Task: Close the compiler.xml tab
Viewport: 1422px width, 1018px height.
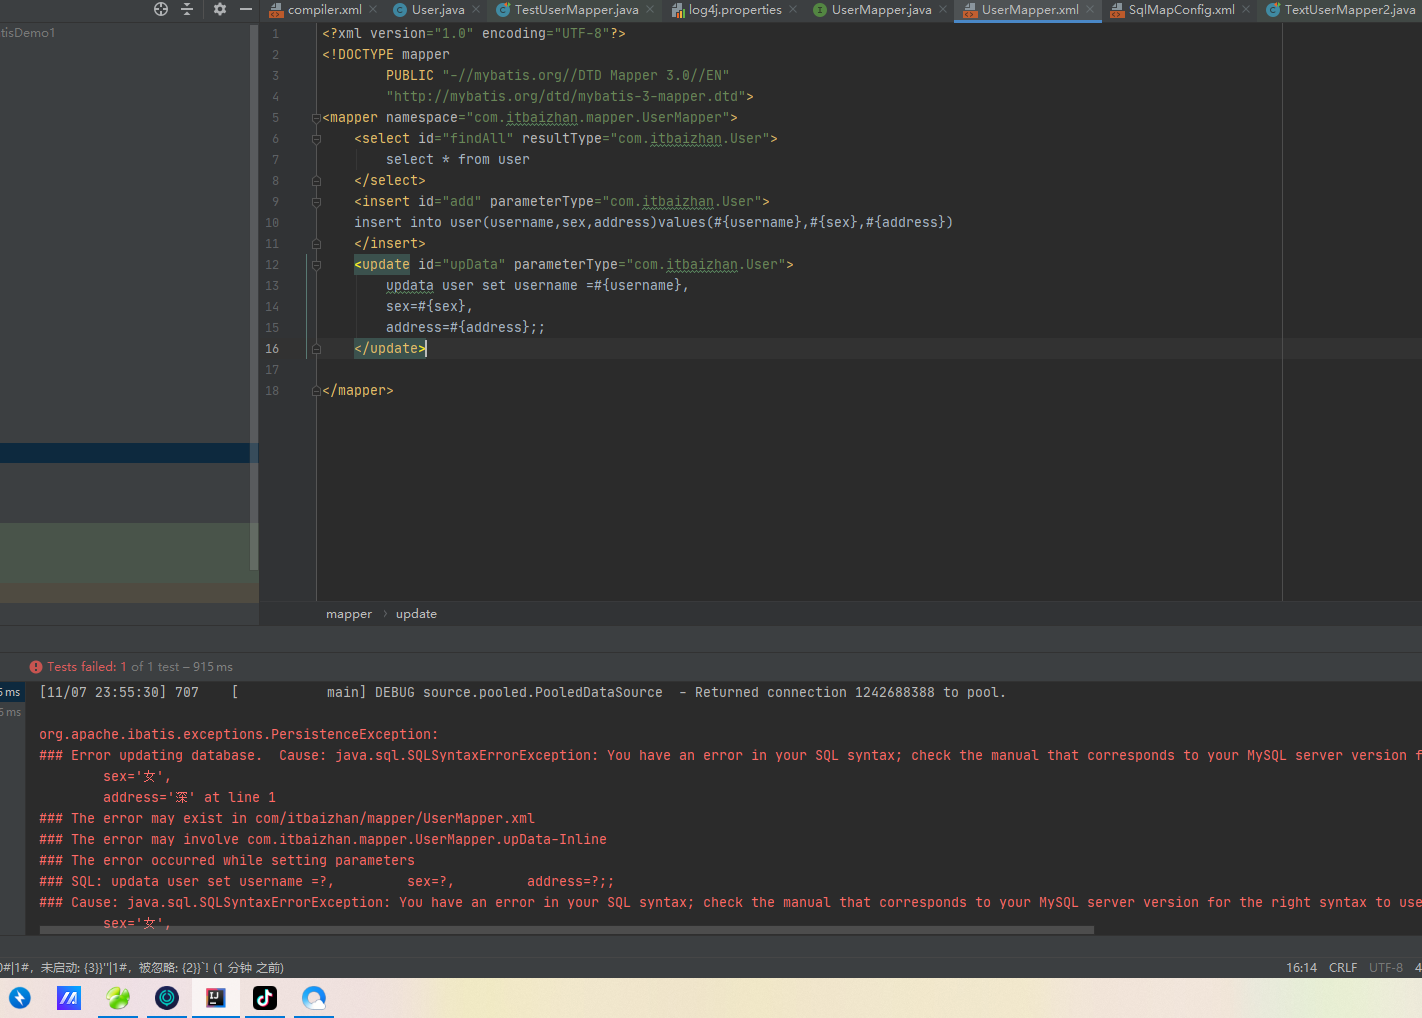Action: coord(373,10)
